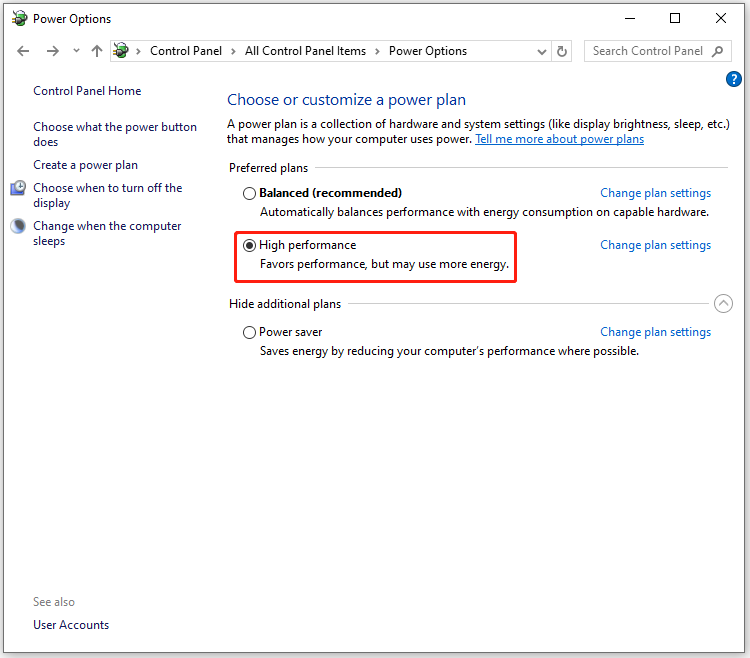
Task: Open the address bar history dropdown
Action: click(542, 51)
